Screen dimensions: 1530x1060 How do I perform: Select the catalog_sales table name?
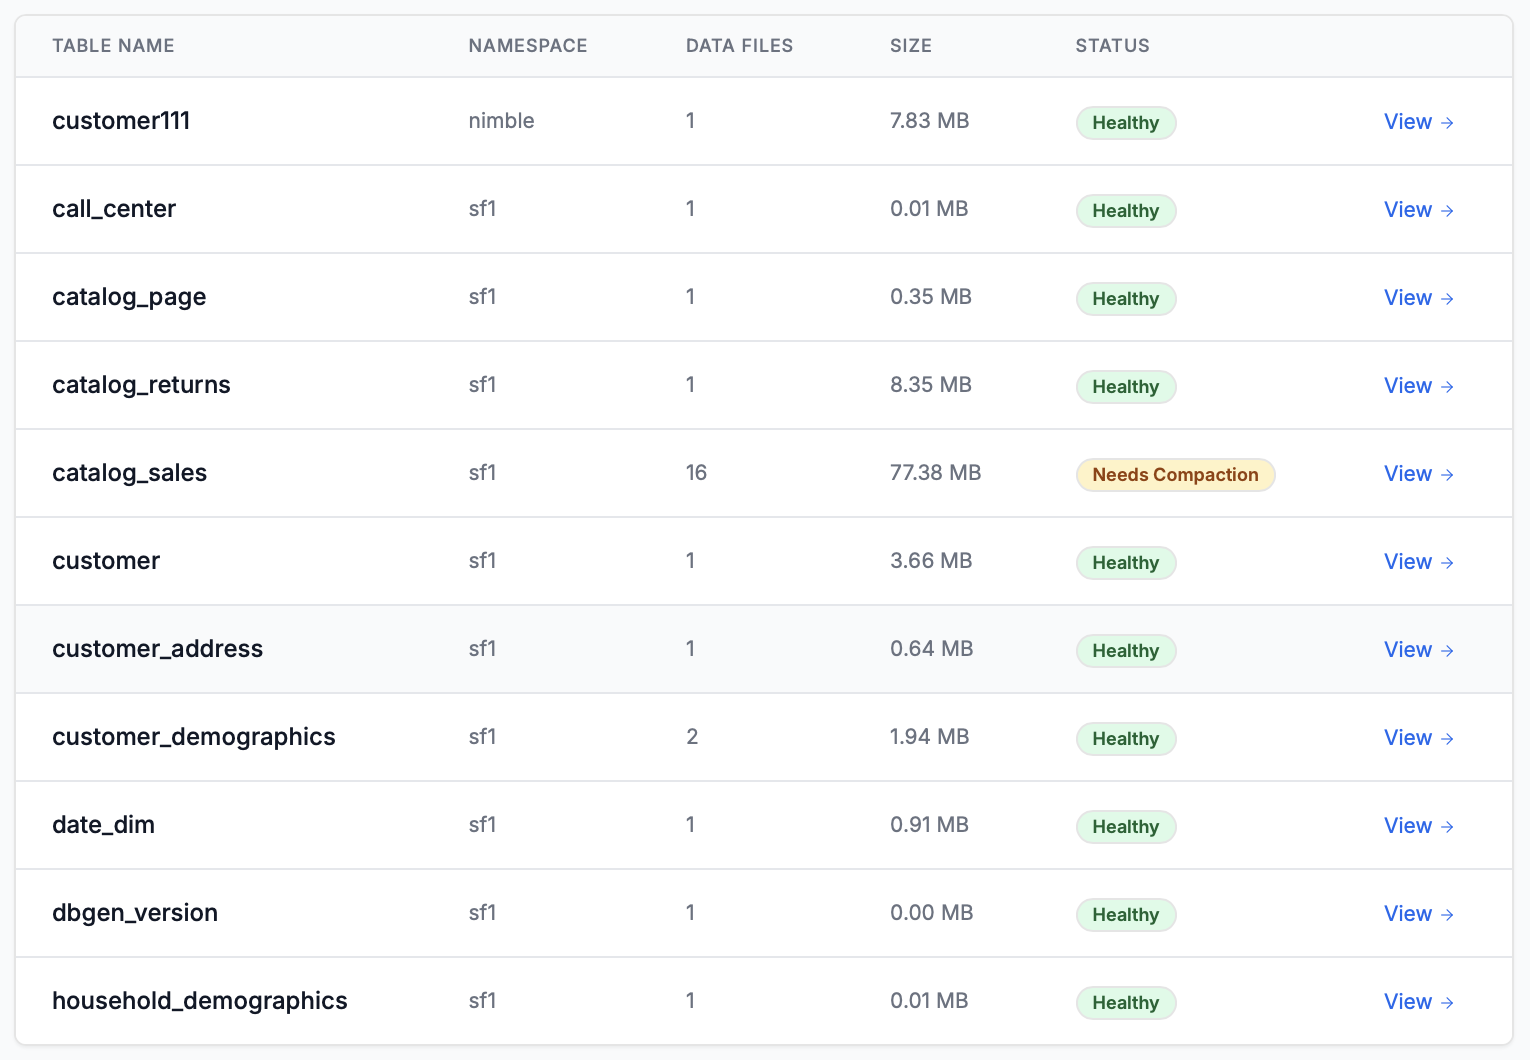click(129, 473)
